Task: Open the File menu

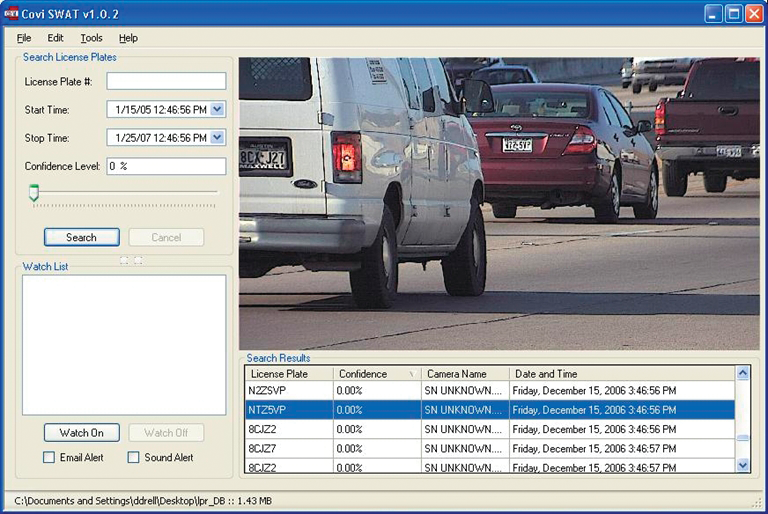Action: click(x=24, y=38)
